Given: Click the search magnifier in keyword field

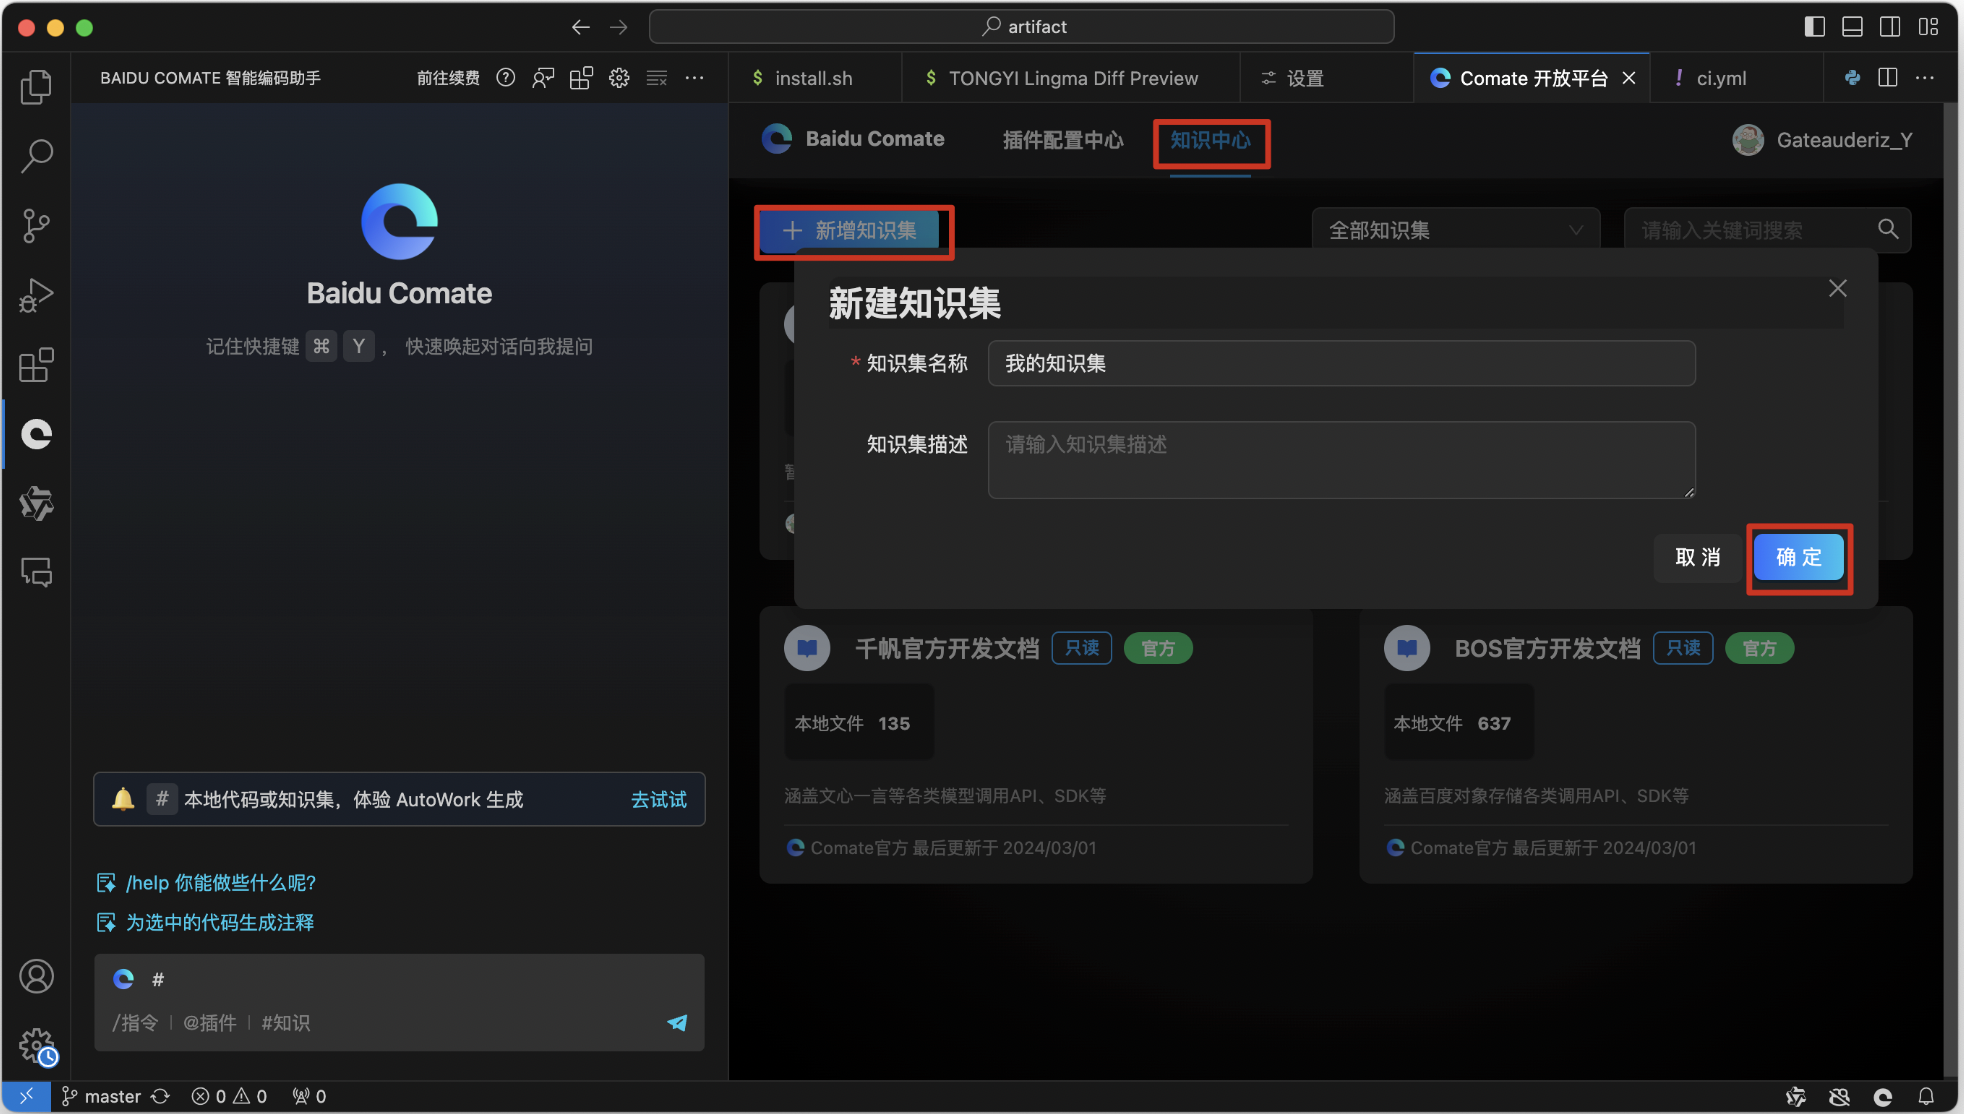Looking at the screenshot, I should [1888, 229].
